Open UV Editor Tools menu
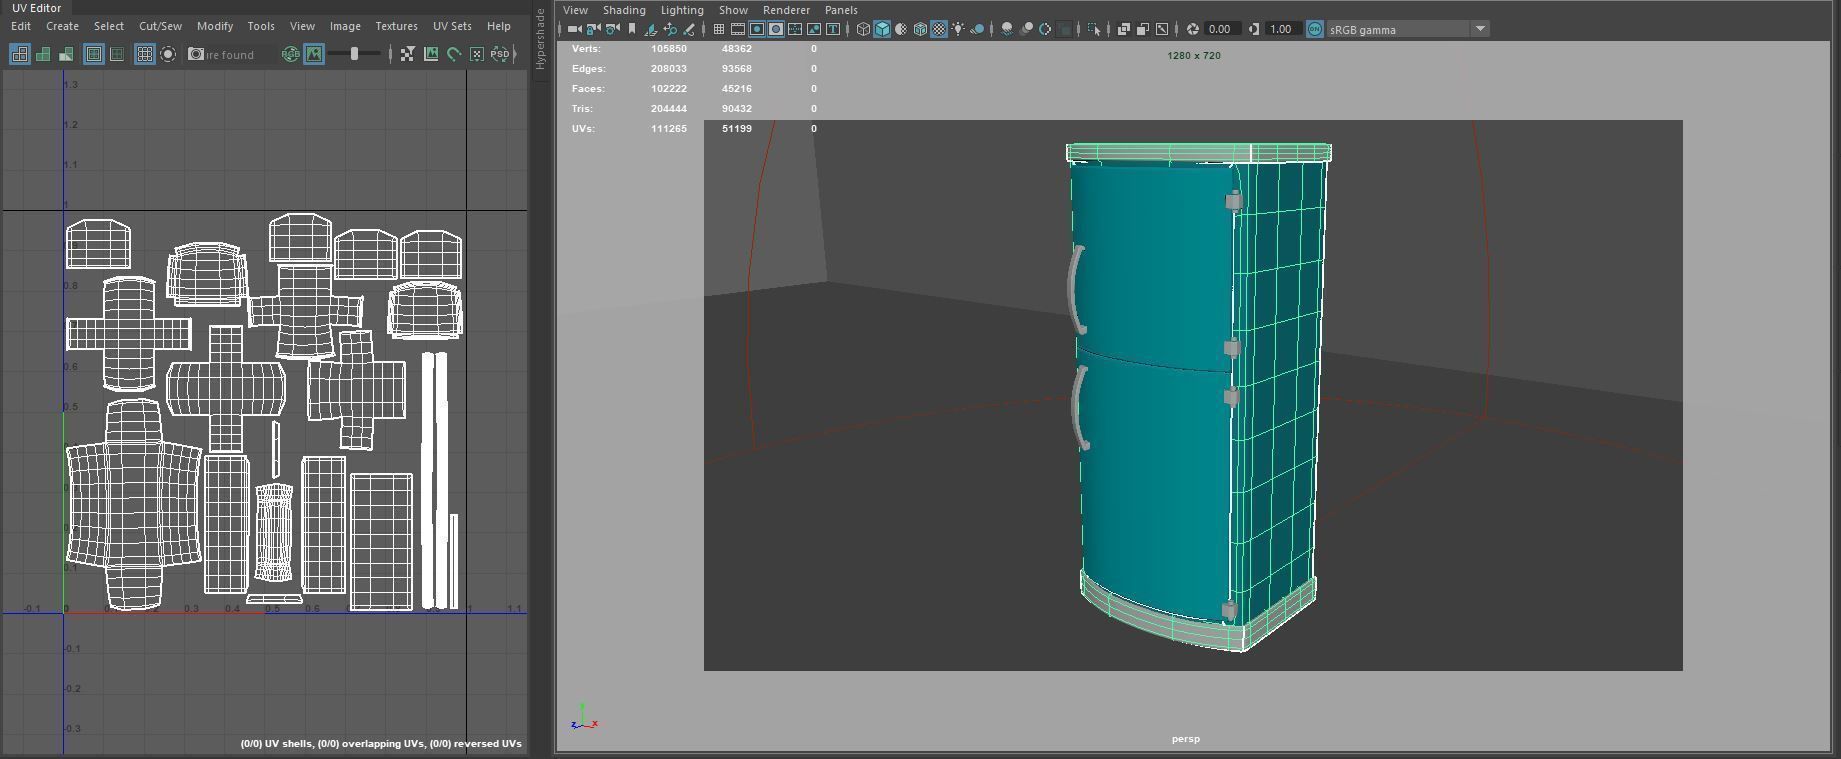Screen dimensions: 1841x759 (x=261, y=26)
